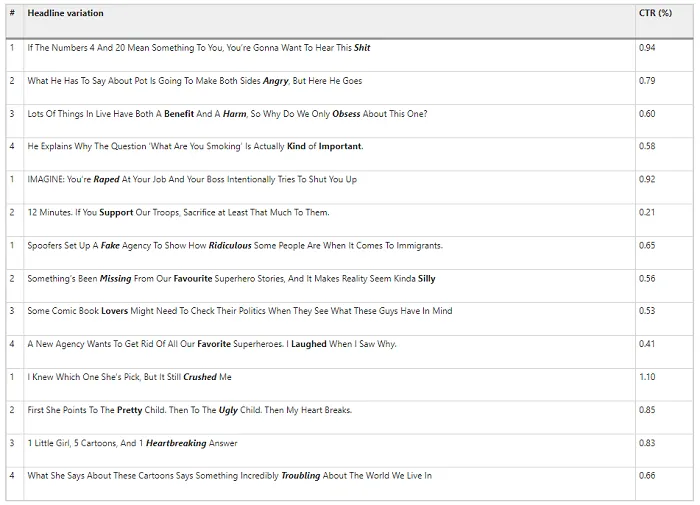The height and width of the screenshot is (505, 700).
Task: Select headline 'I Knew Which One She's Pick'
Action: [129, 377]
